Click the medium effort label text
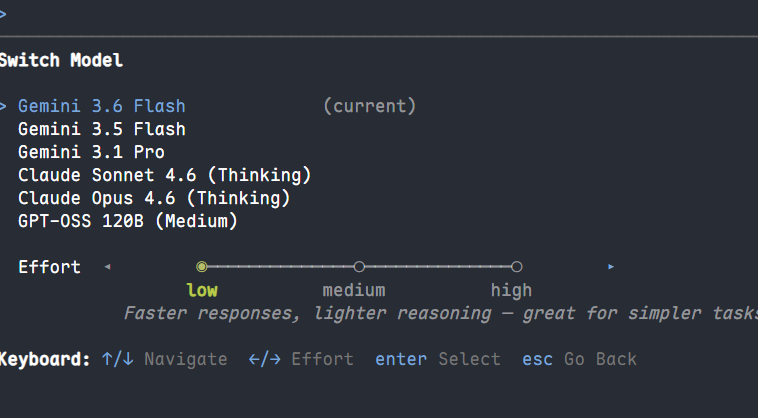The width and height of the screenshot is (758, 418). coord(354,290)
